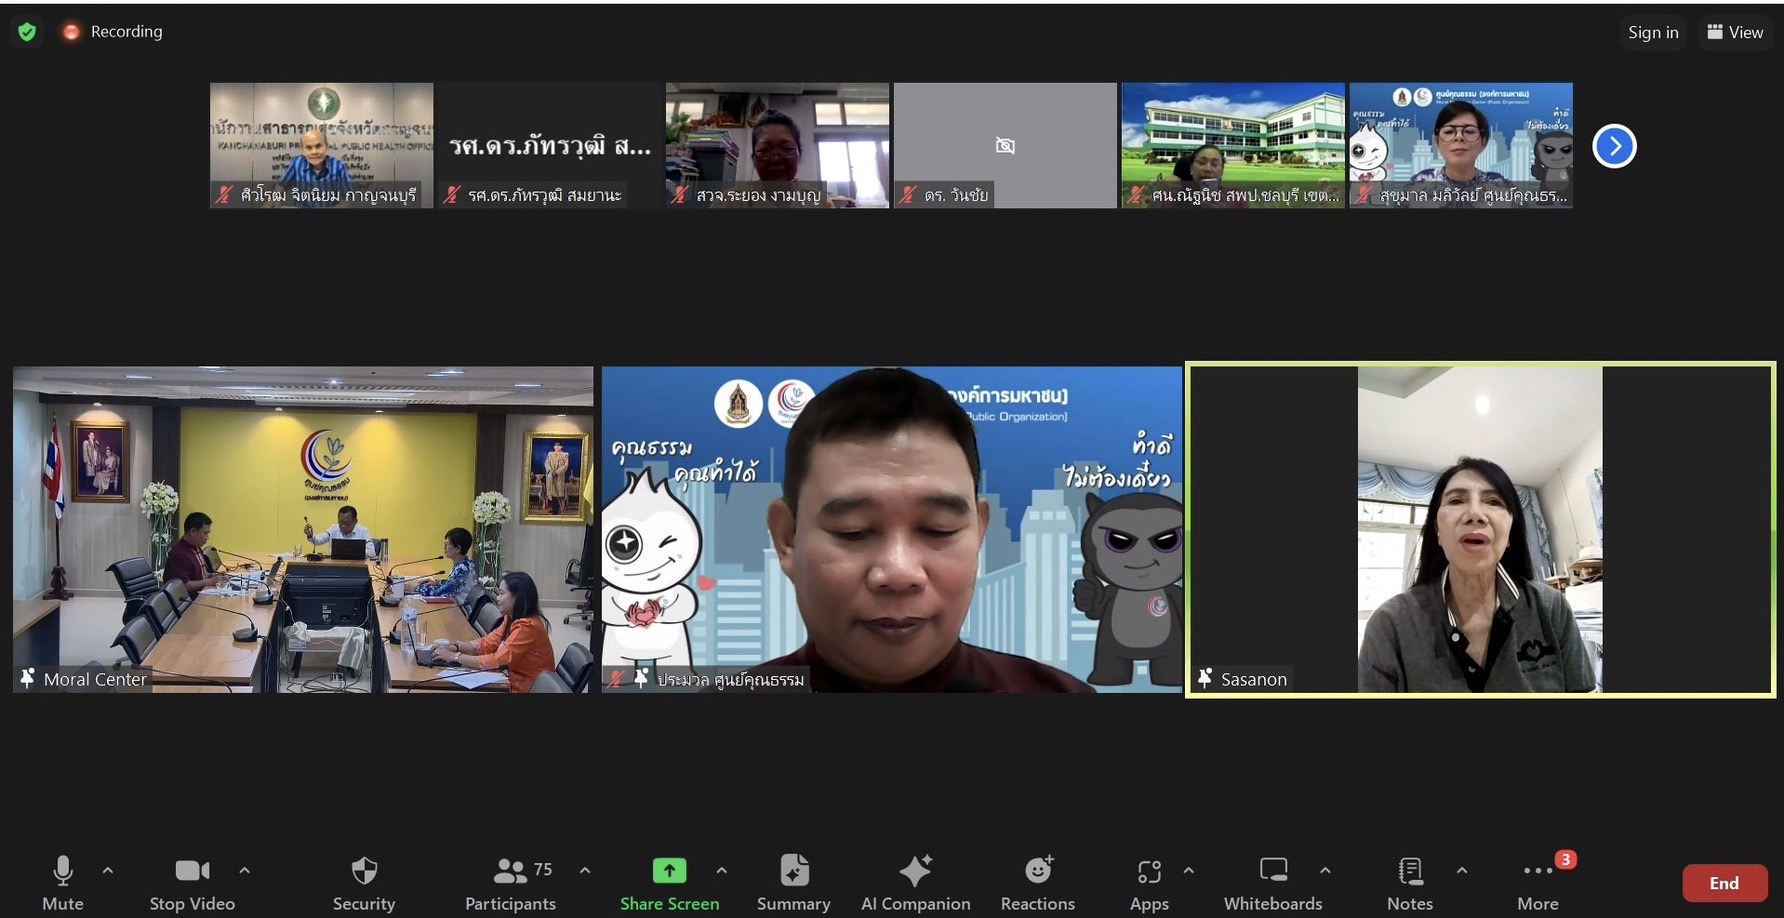Expand Notes options arrow
The image size is (1784, 918).
coord(1462,870)
